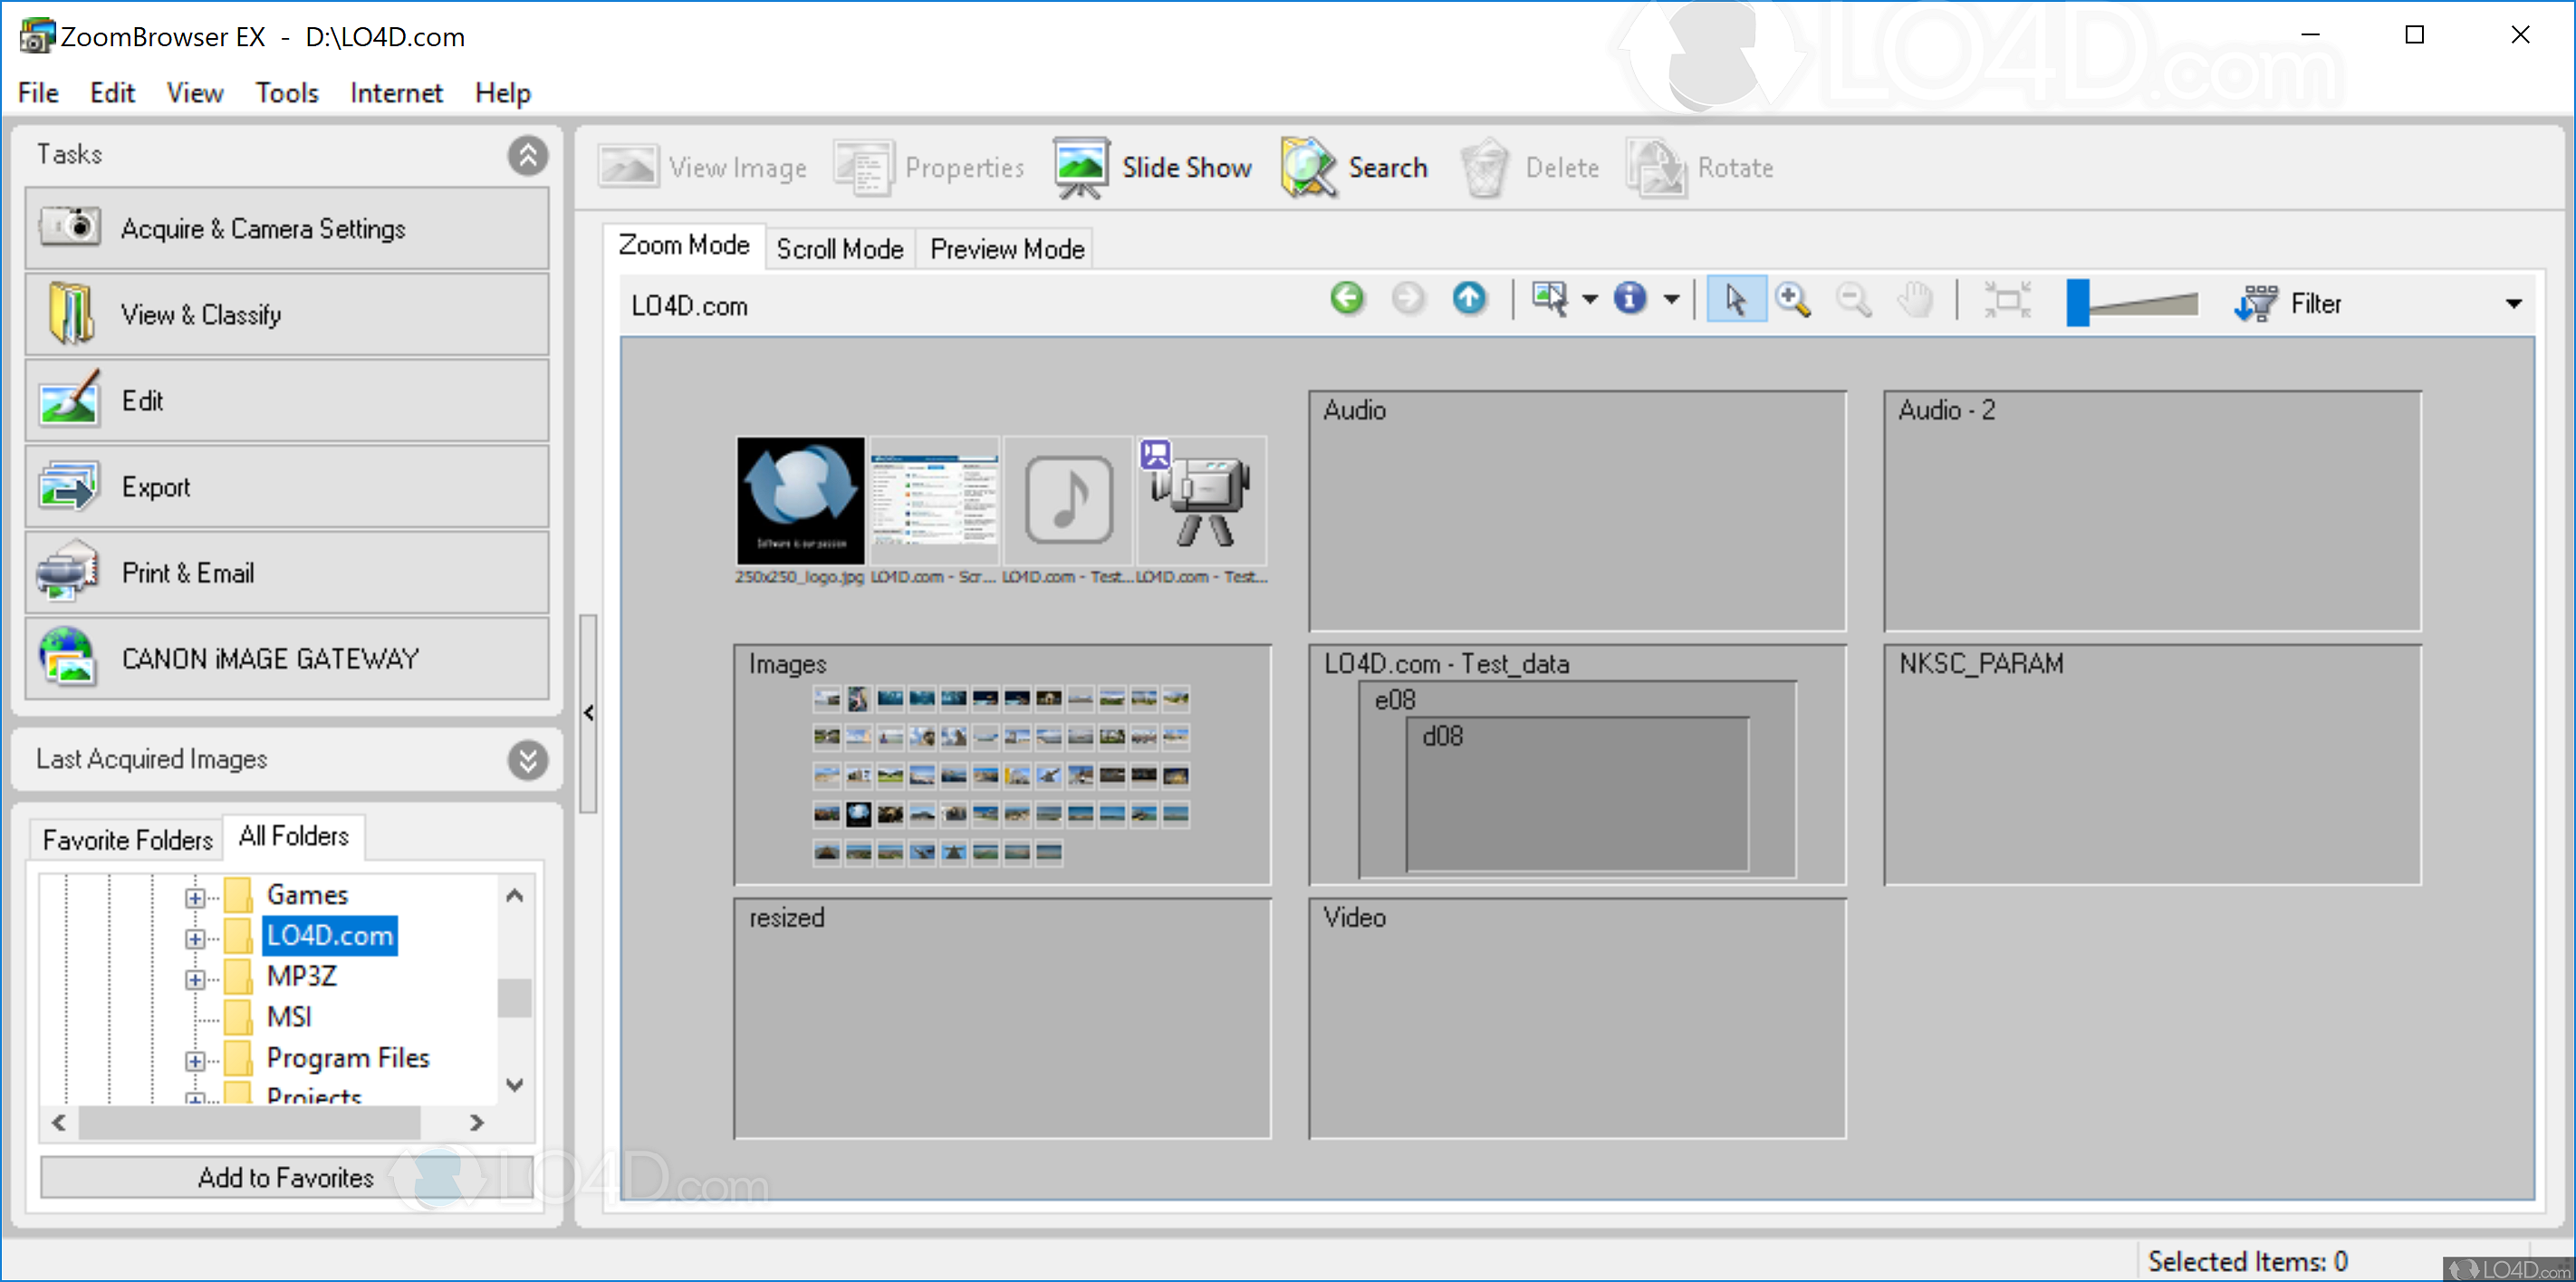Open Search from the toolbar
Screen dimensions: 2576x1282
pos(1356,167)
